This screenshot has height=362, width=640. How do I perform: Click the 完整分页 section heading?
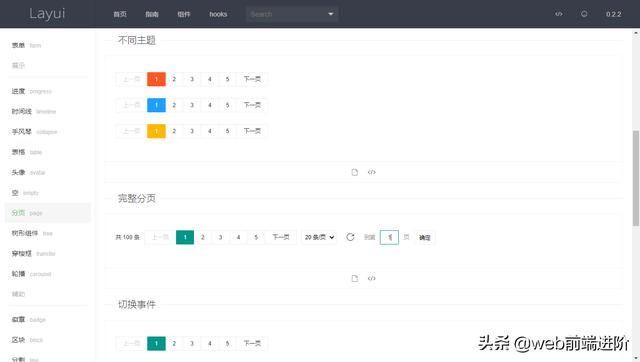(x=137, y=198)
